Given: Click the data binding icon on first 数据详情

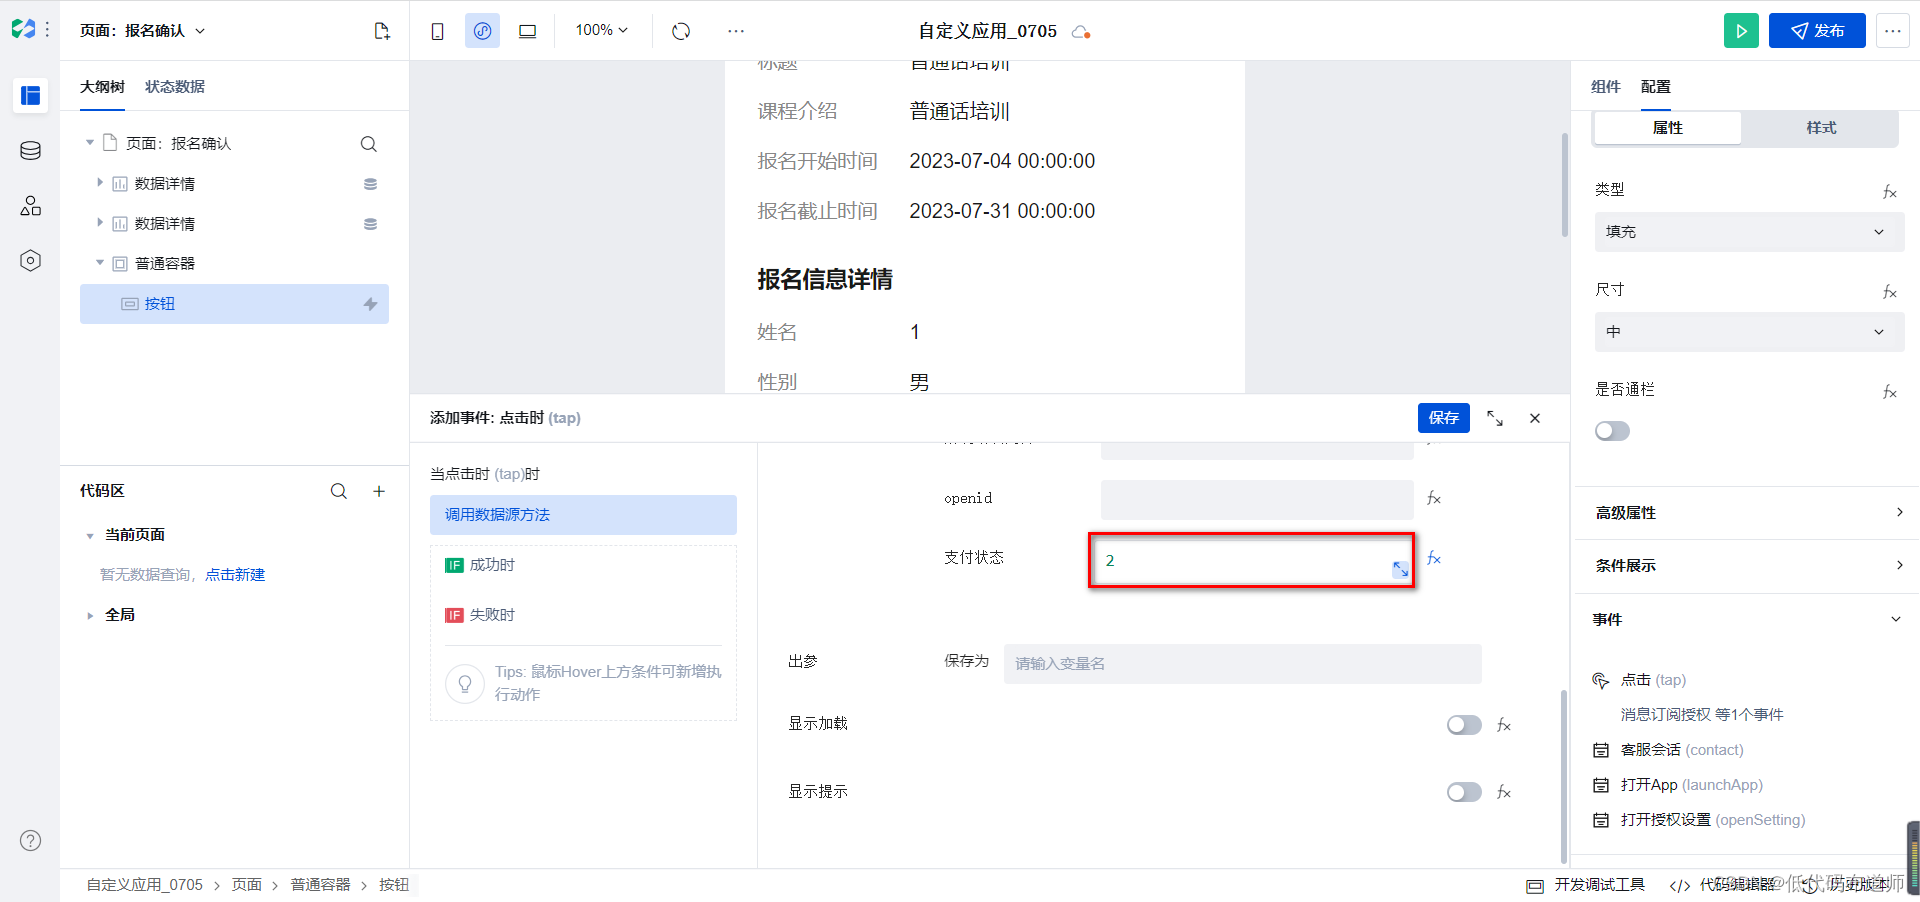Looking at the screenshot, I should (x=370, y=184).
